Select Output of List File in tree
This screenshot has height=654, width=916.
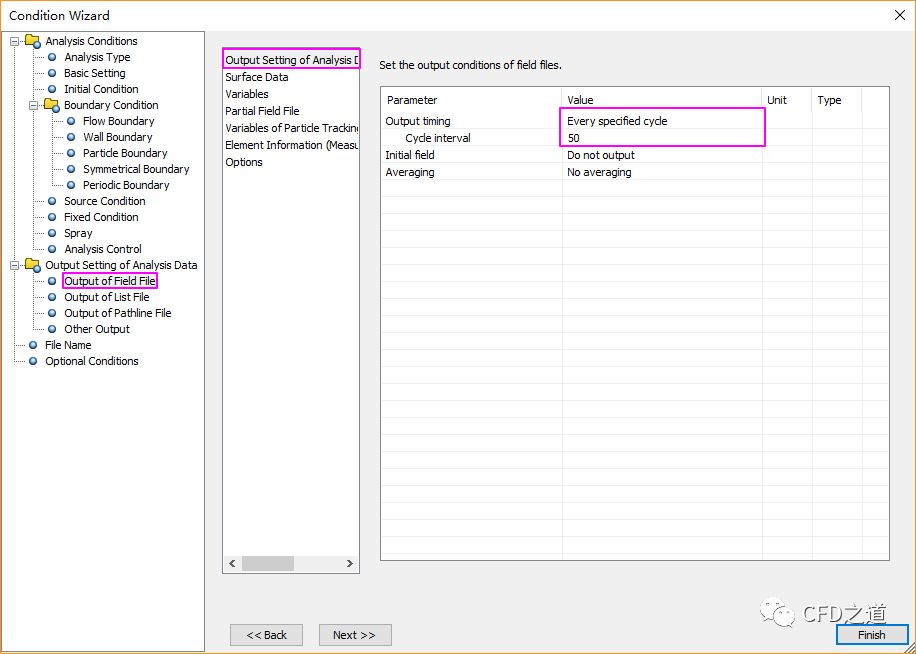[106, 297]
